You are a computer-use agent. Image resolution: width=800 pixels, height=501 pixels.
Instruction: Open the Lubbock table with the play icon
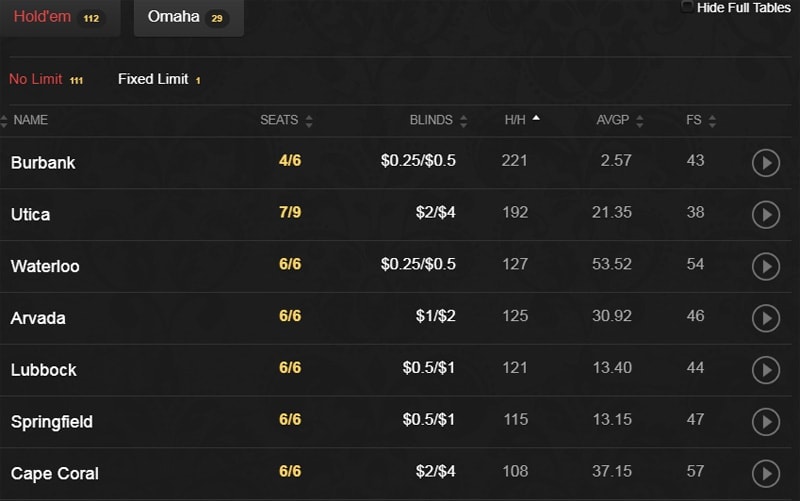point(766,370)
